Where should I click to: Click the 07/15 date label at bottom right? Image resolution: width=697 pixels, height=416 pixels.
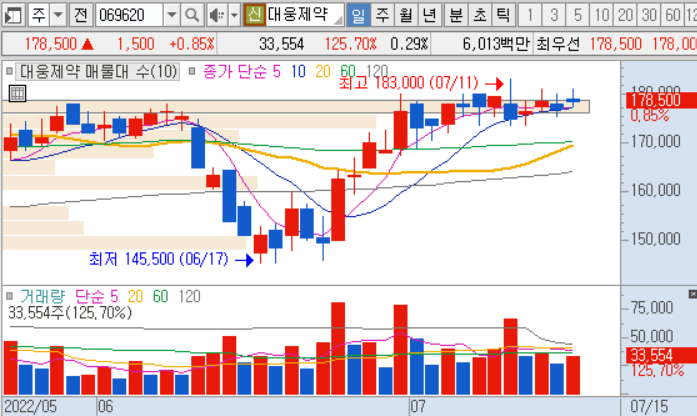click(x=649, y=407)
